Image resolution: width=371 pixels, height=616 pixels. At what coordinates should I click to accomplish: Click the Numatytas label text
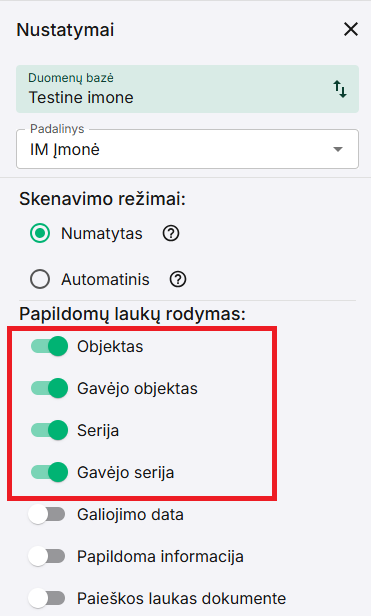pyautogui.click(x=102, y=233)
